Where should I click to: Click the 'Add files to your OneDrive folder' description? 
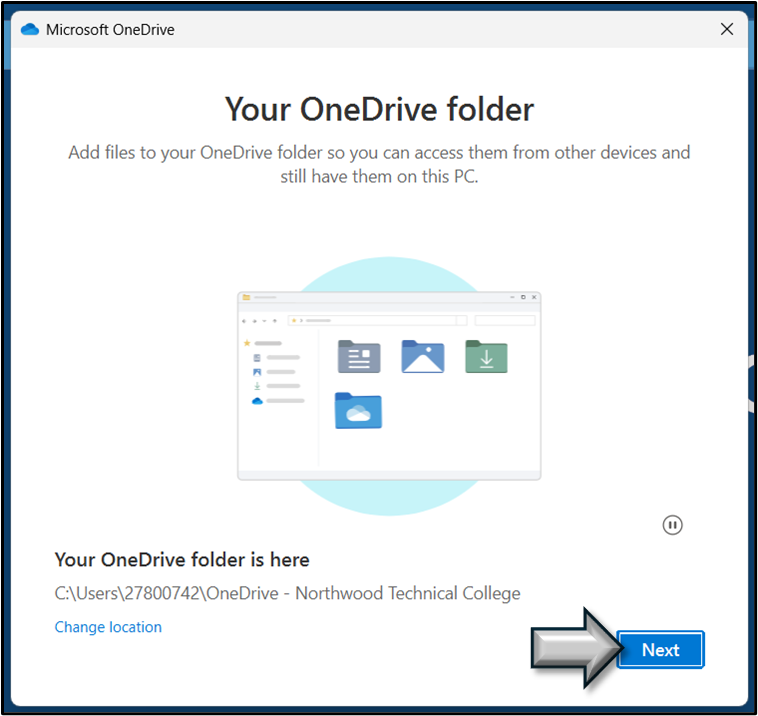379,164
